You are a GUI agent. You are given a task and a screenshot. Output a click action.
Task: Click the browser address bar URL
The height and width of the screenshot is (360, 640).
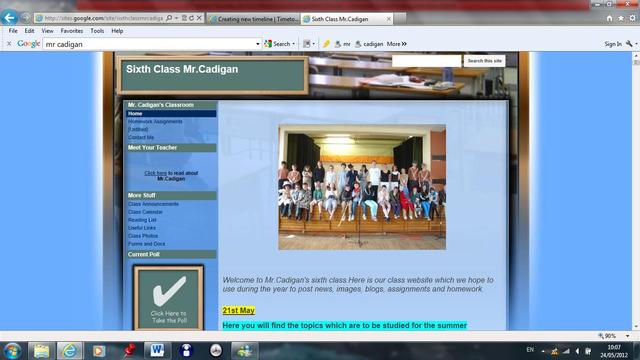(x=104, y=18)
